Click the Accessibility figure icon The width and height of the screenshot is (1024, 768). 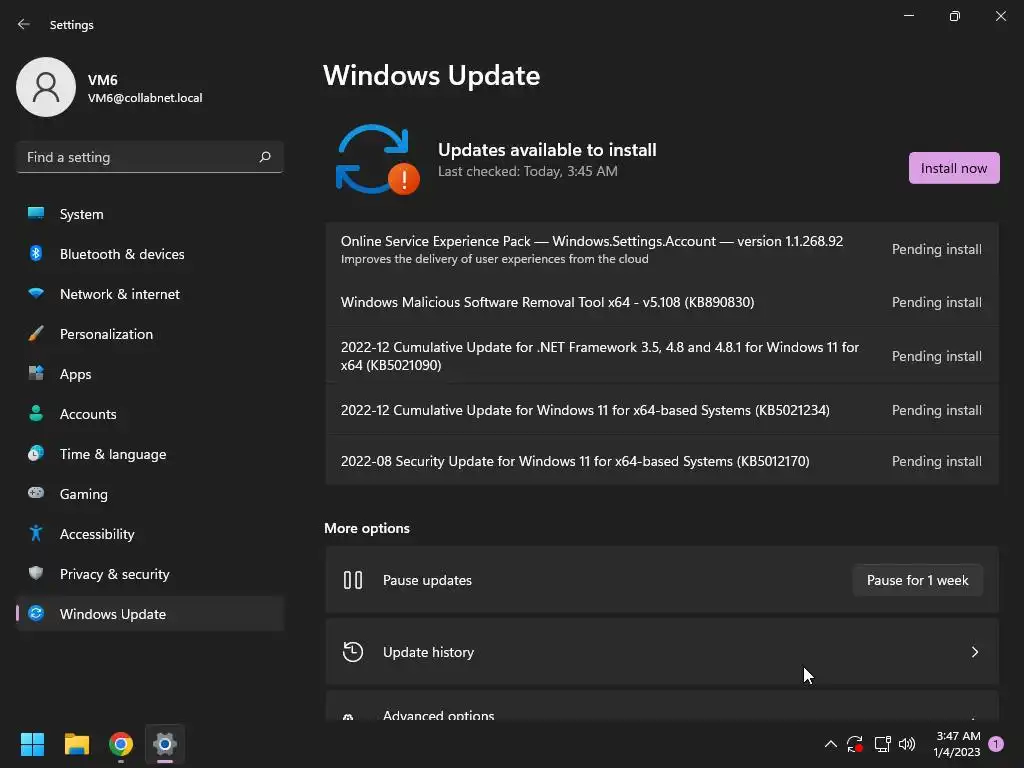(36, 534)
